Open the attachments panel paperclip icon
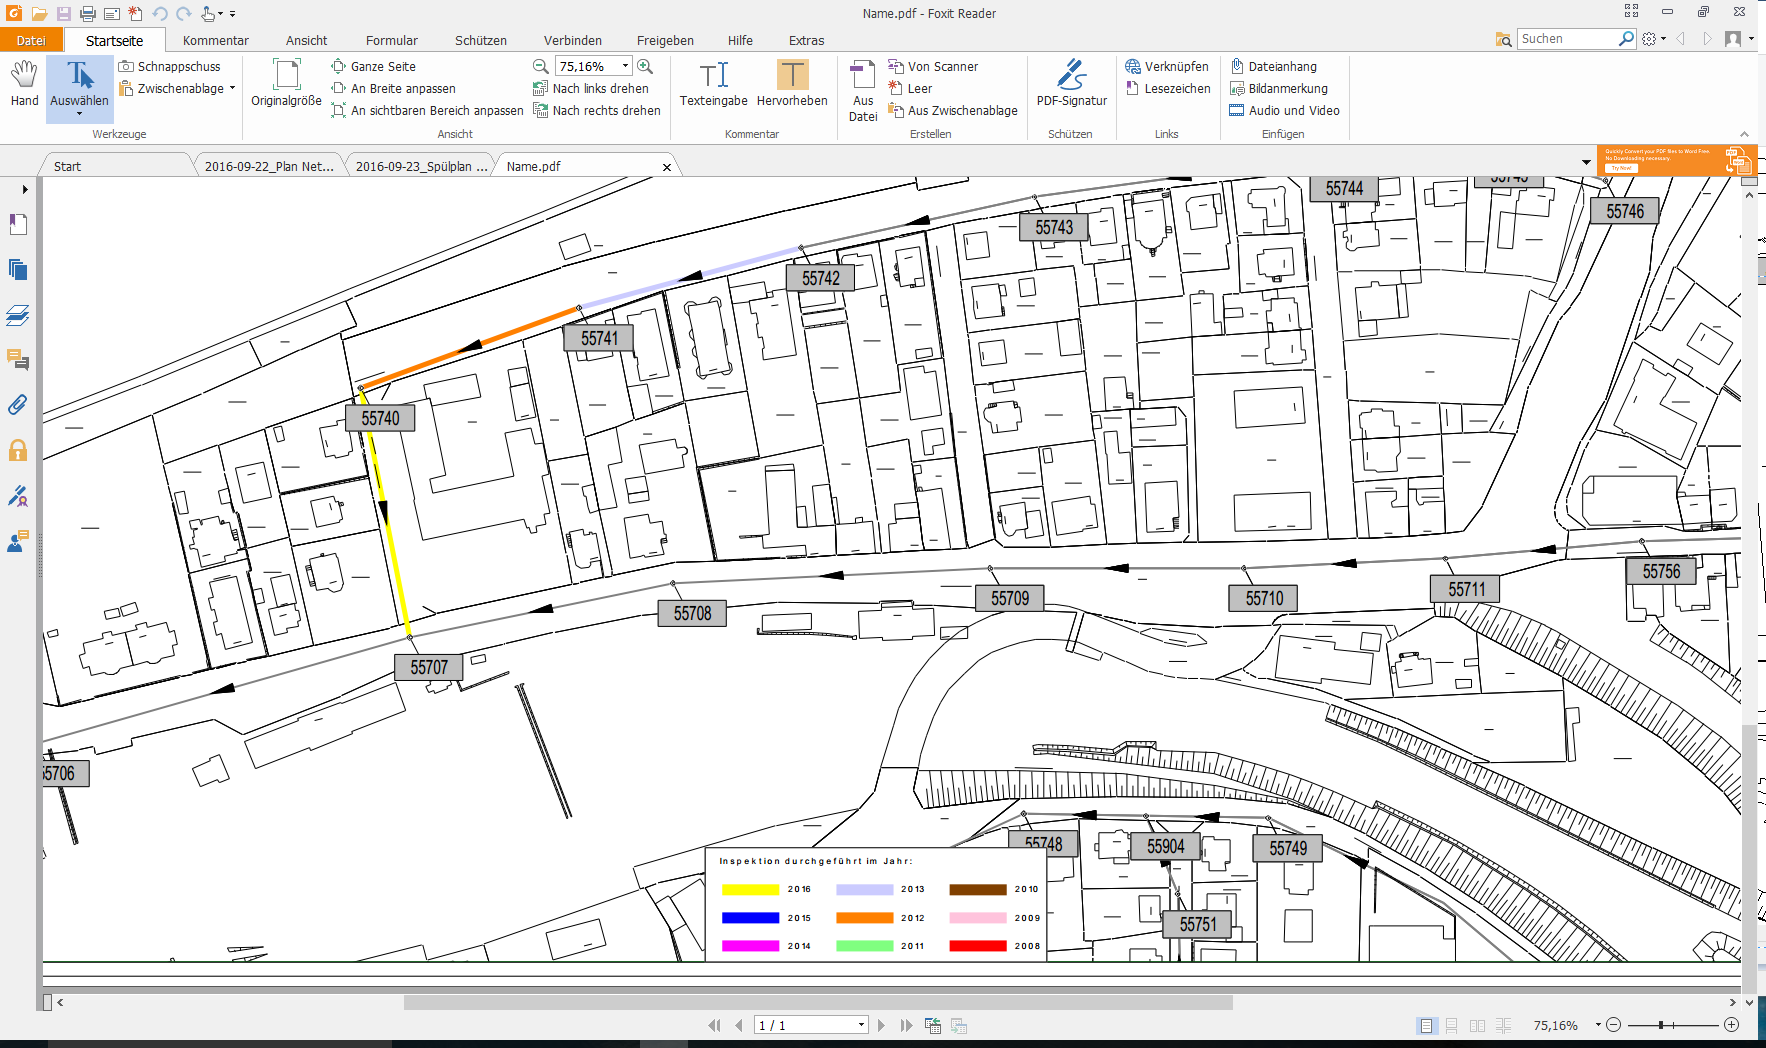 [x=18, y=405]
